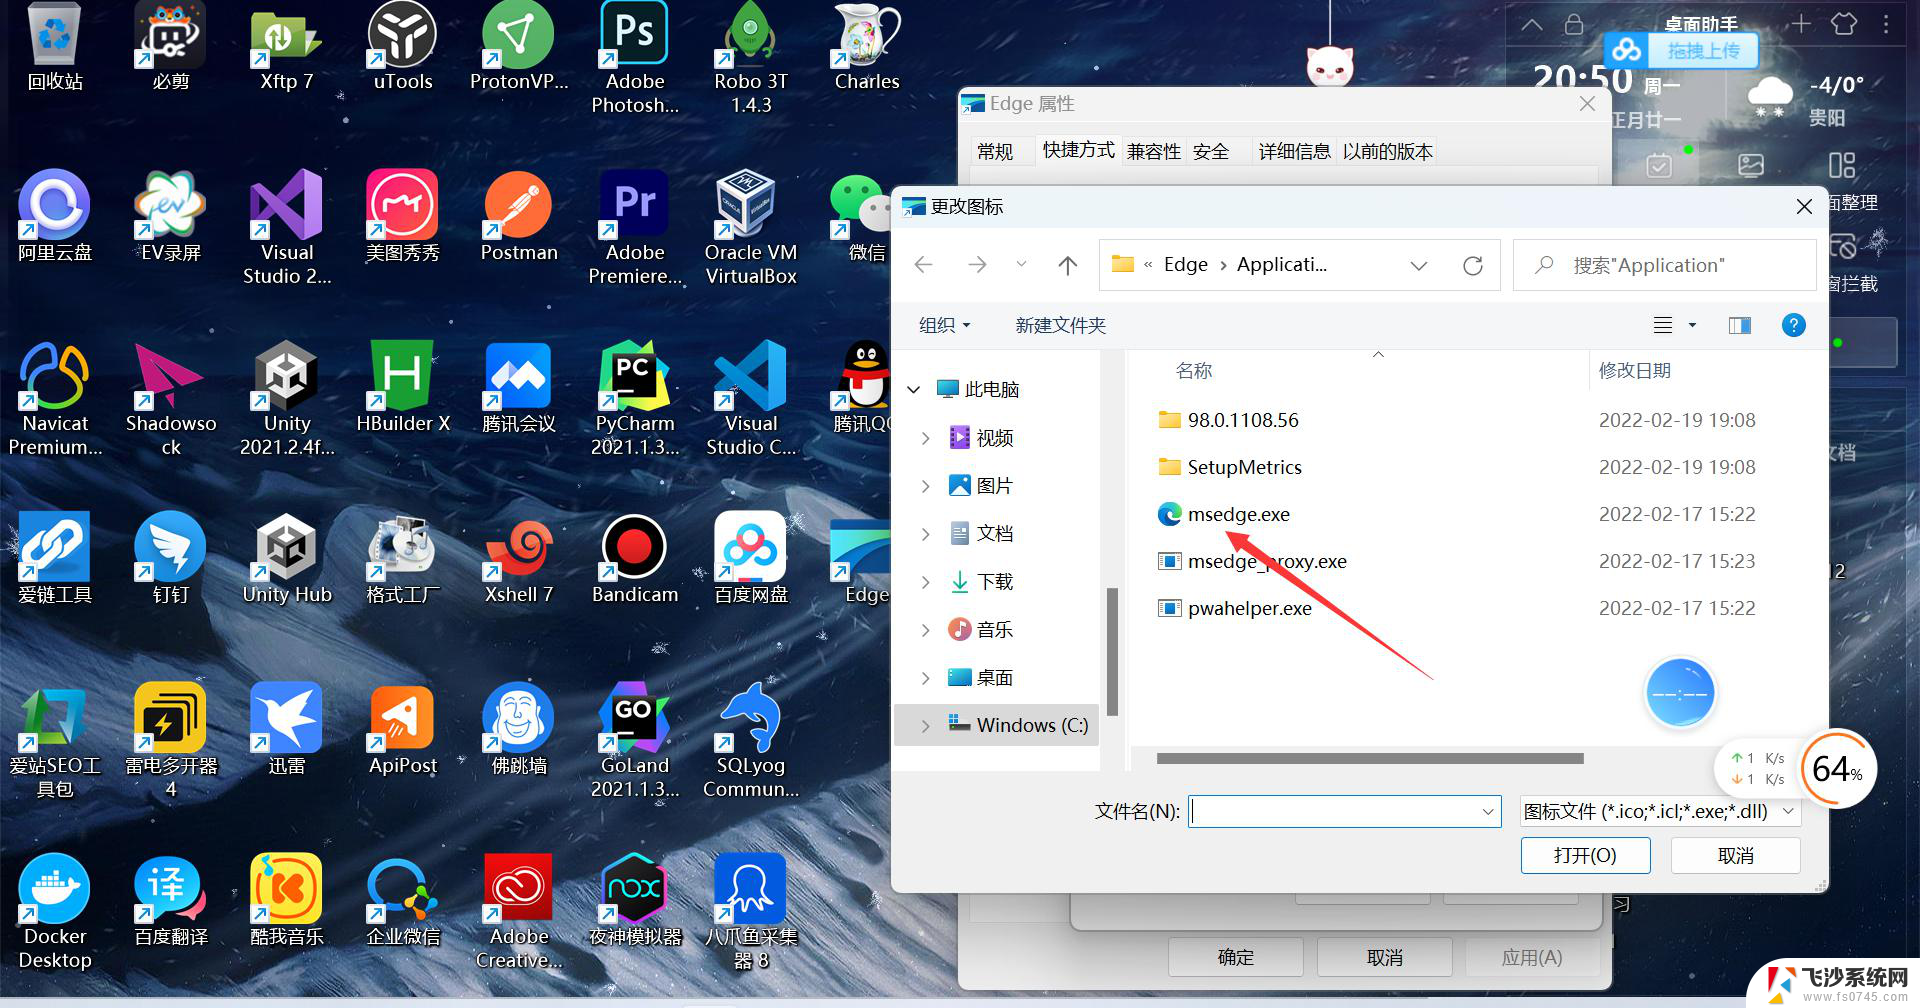Switch to 快捷方式 tab
This screenshot has height=1008, width=1920.
coord(1078,150)
